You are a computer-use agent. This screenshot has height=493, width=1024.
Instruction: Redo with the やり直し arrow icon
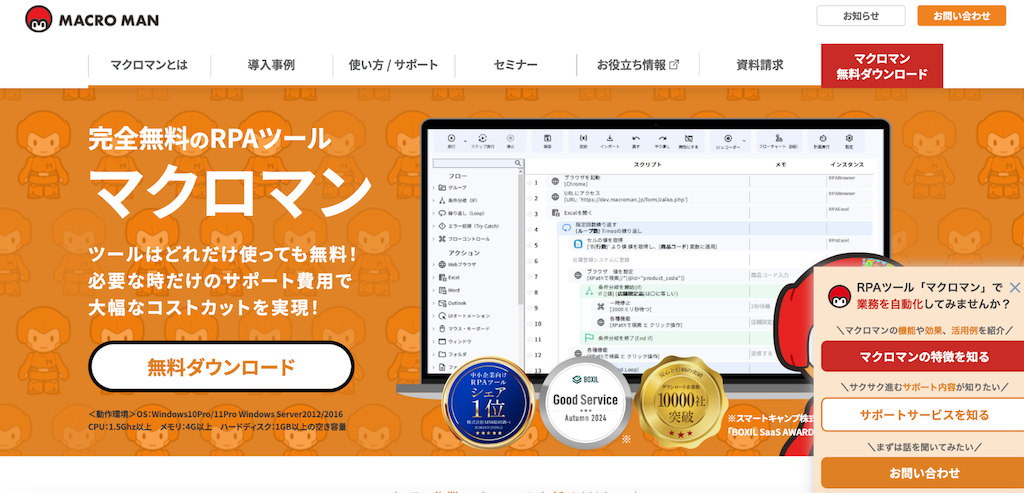(x=662, y=138)
